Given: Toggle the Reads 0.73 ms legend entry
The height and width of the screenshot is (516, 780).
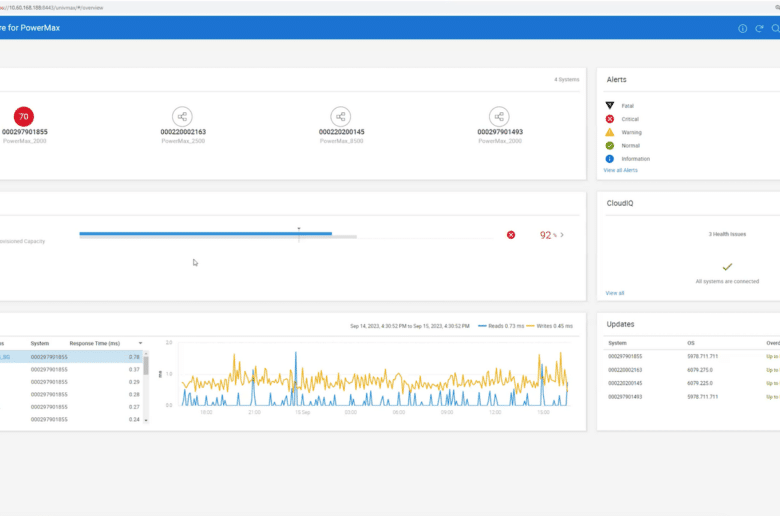Looking at the screenshot, I should 501,326.
